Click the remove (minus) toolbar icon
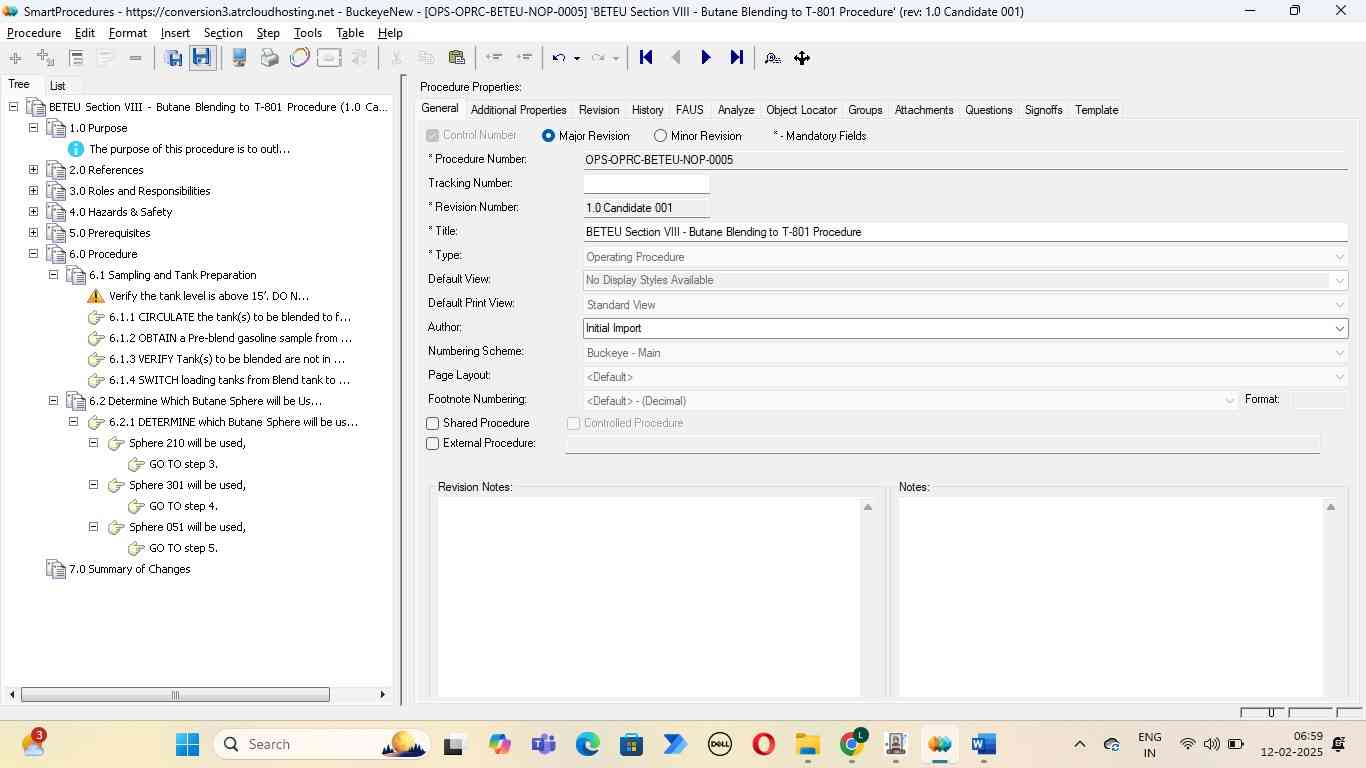The image size is (1366, 768). tap(135, 58)
